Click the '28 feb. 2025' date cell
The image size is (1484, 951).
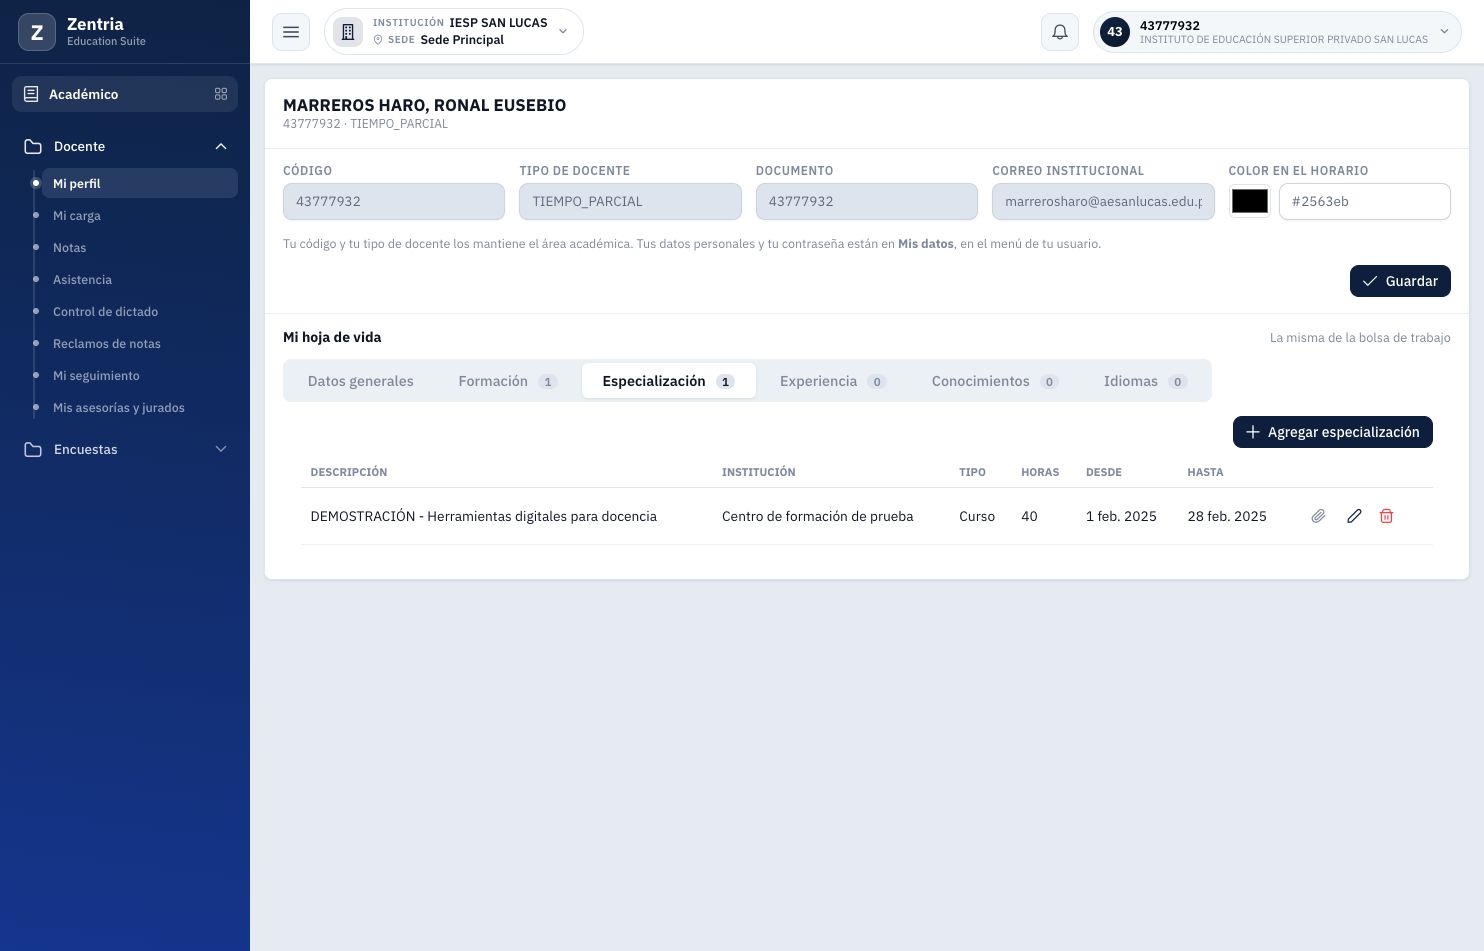click(1227, 516)
